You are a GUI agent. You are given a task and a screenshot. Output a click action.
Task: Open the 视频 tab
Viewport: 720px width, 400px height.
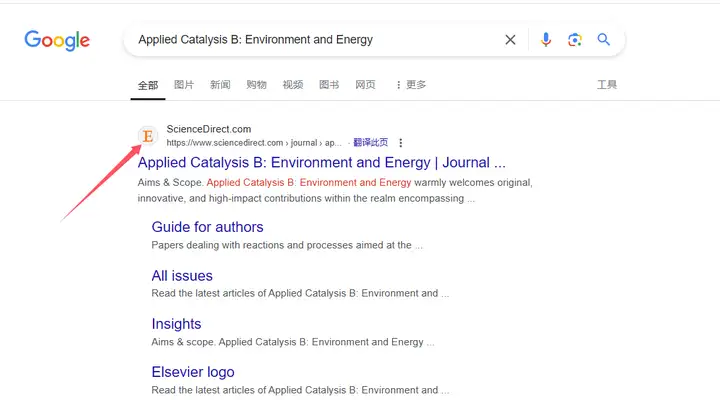click(293, 85)
